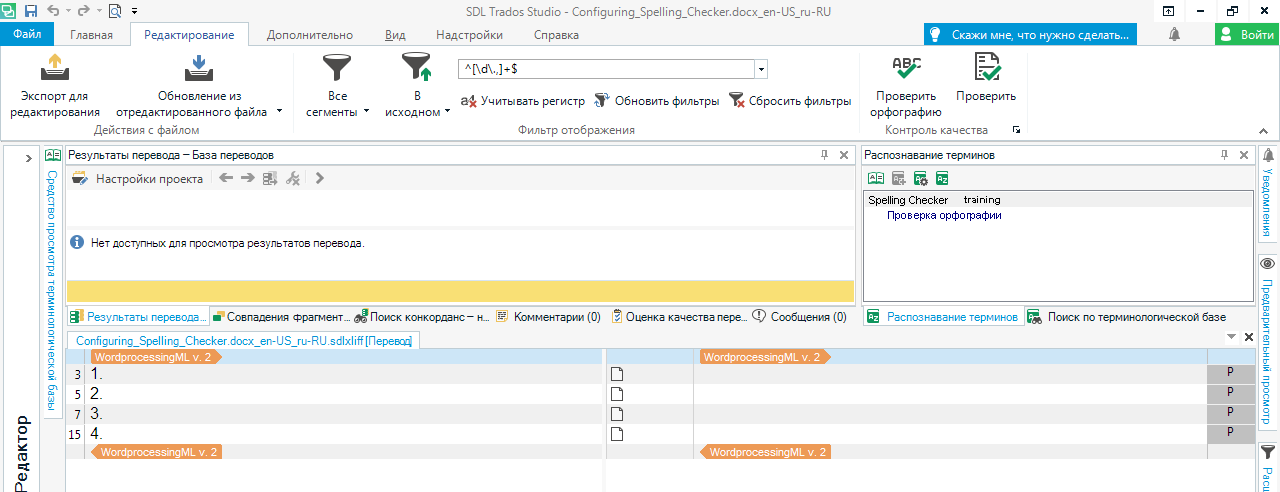Open Настройки проекта in translation results

pos(138,179)
